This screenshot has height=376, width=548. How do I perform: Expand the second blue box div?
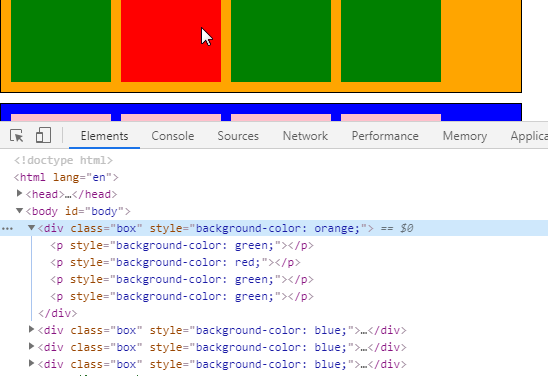tap(31, 346)
